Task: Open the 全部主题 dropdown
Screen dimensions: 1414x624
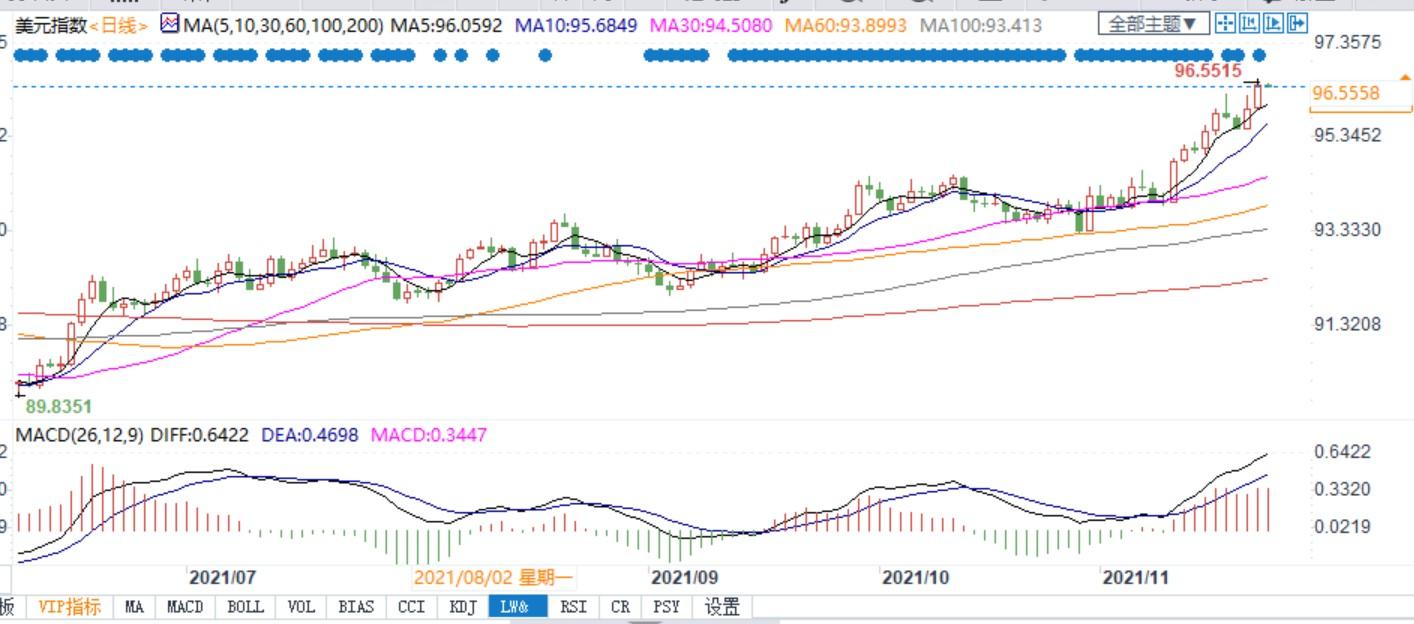Action: 1153,23
